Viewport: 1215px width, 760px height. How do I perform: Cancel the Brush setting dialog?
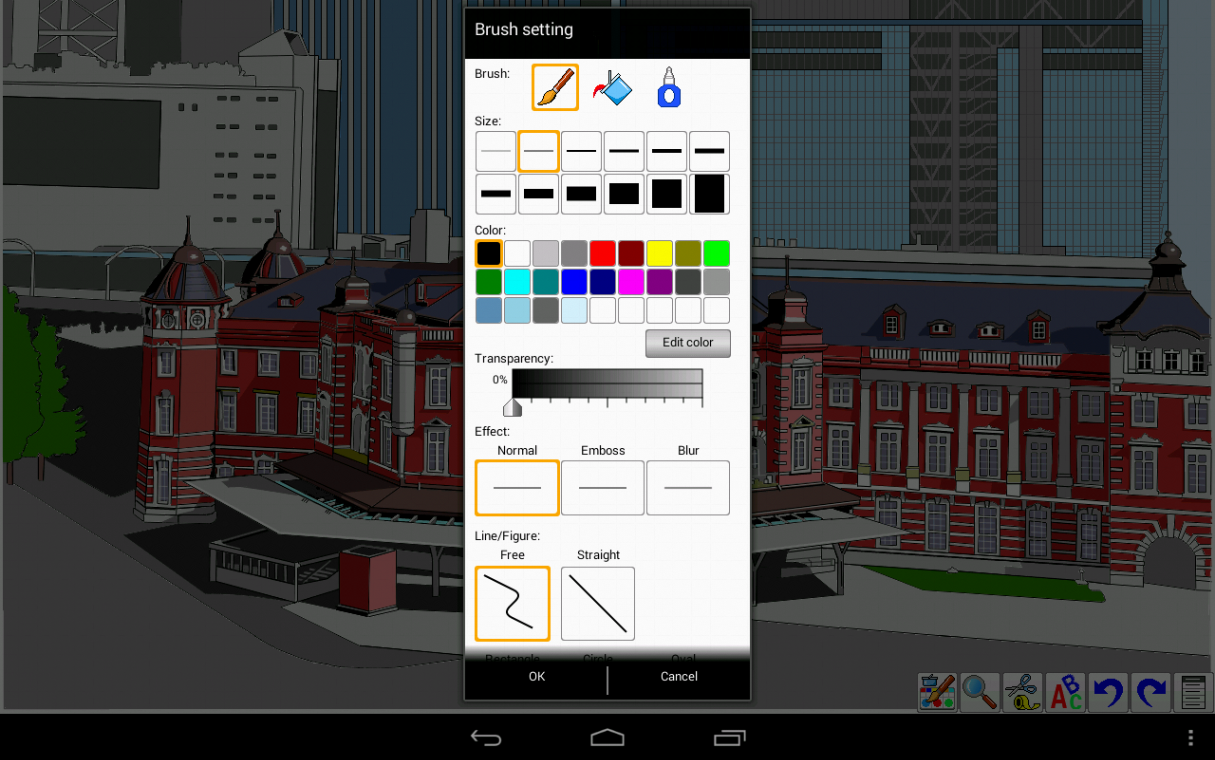coord(679,677)
